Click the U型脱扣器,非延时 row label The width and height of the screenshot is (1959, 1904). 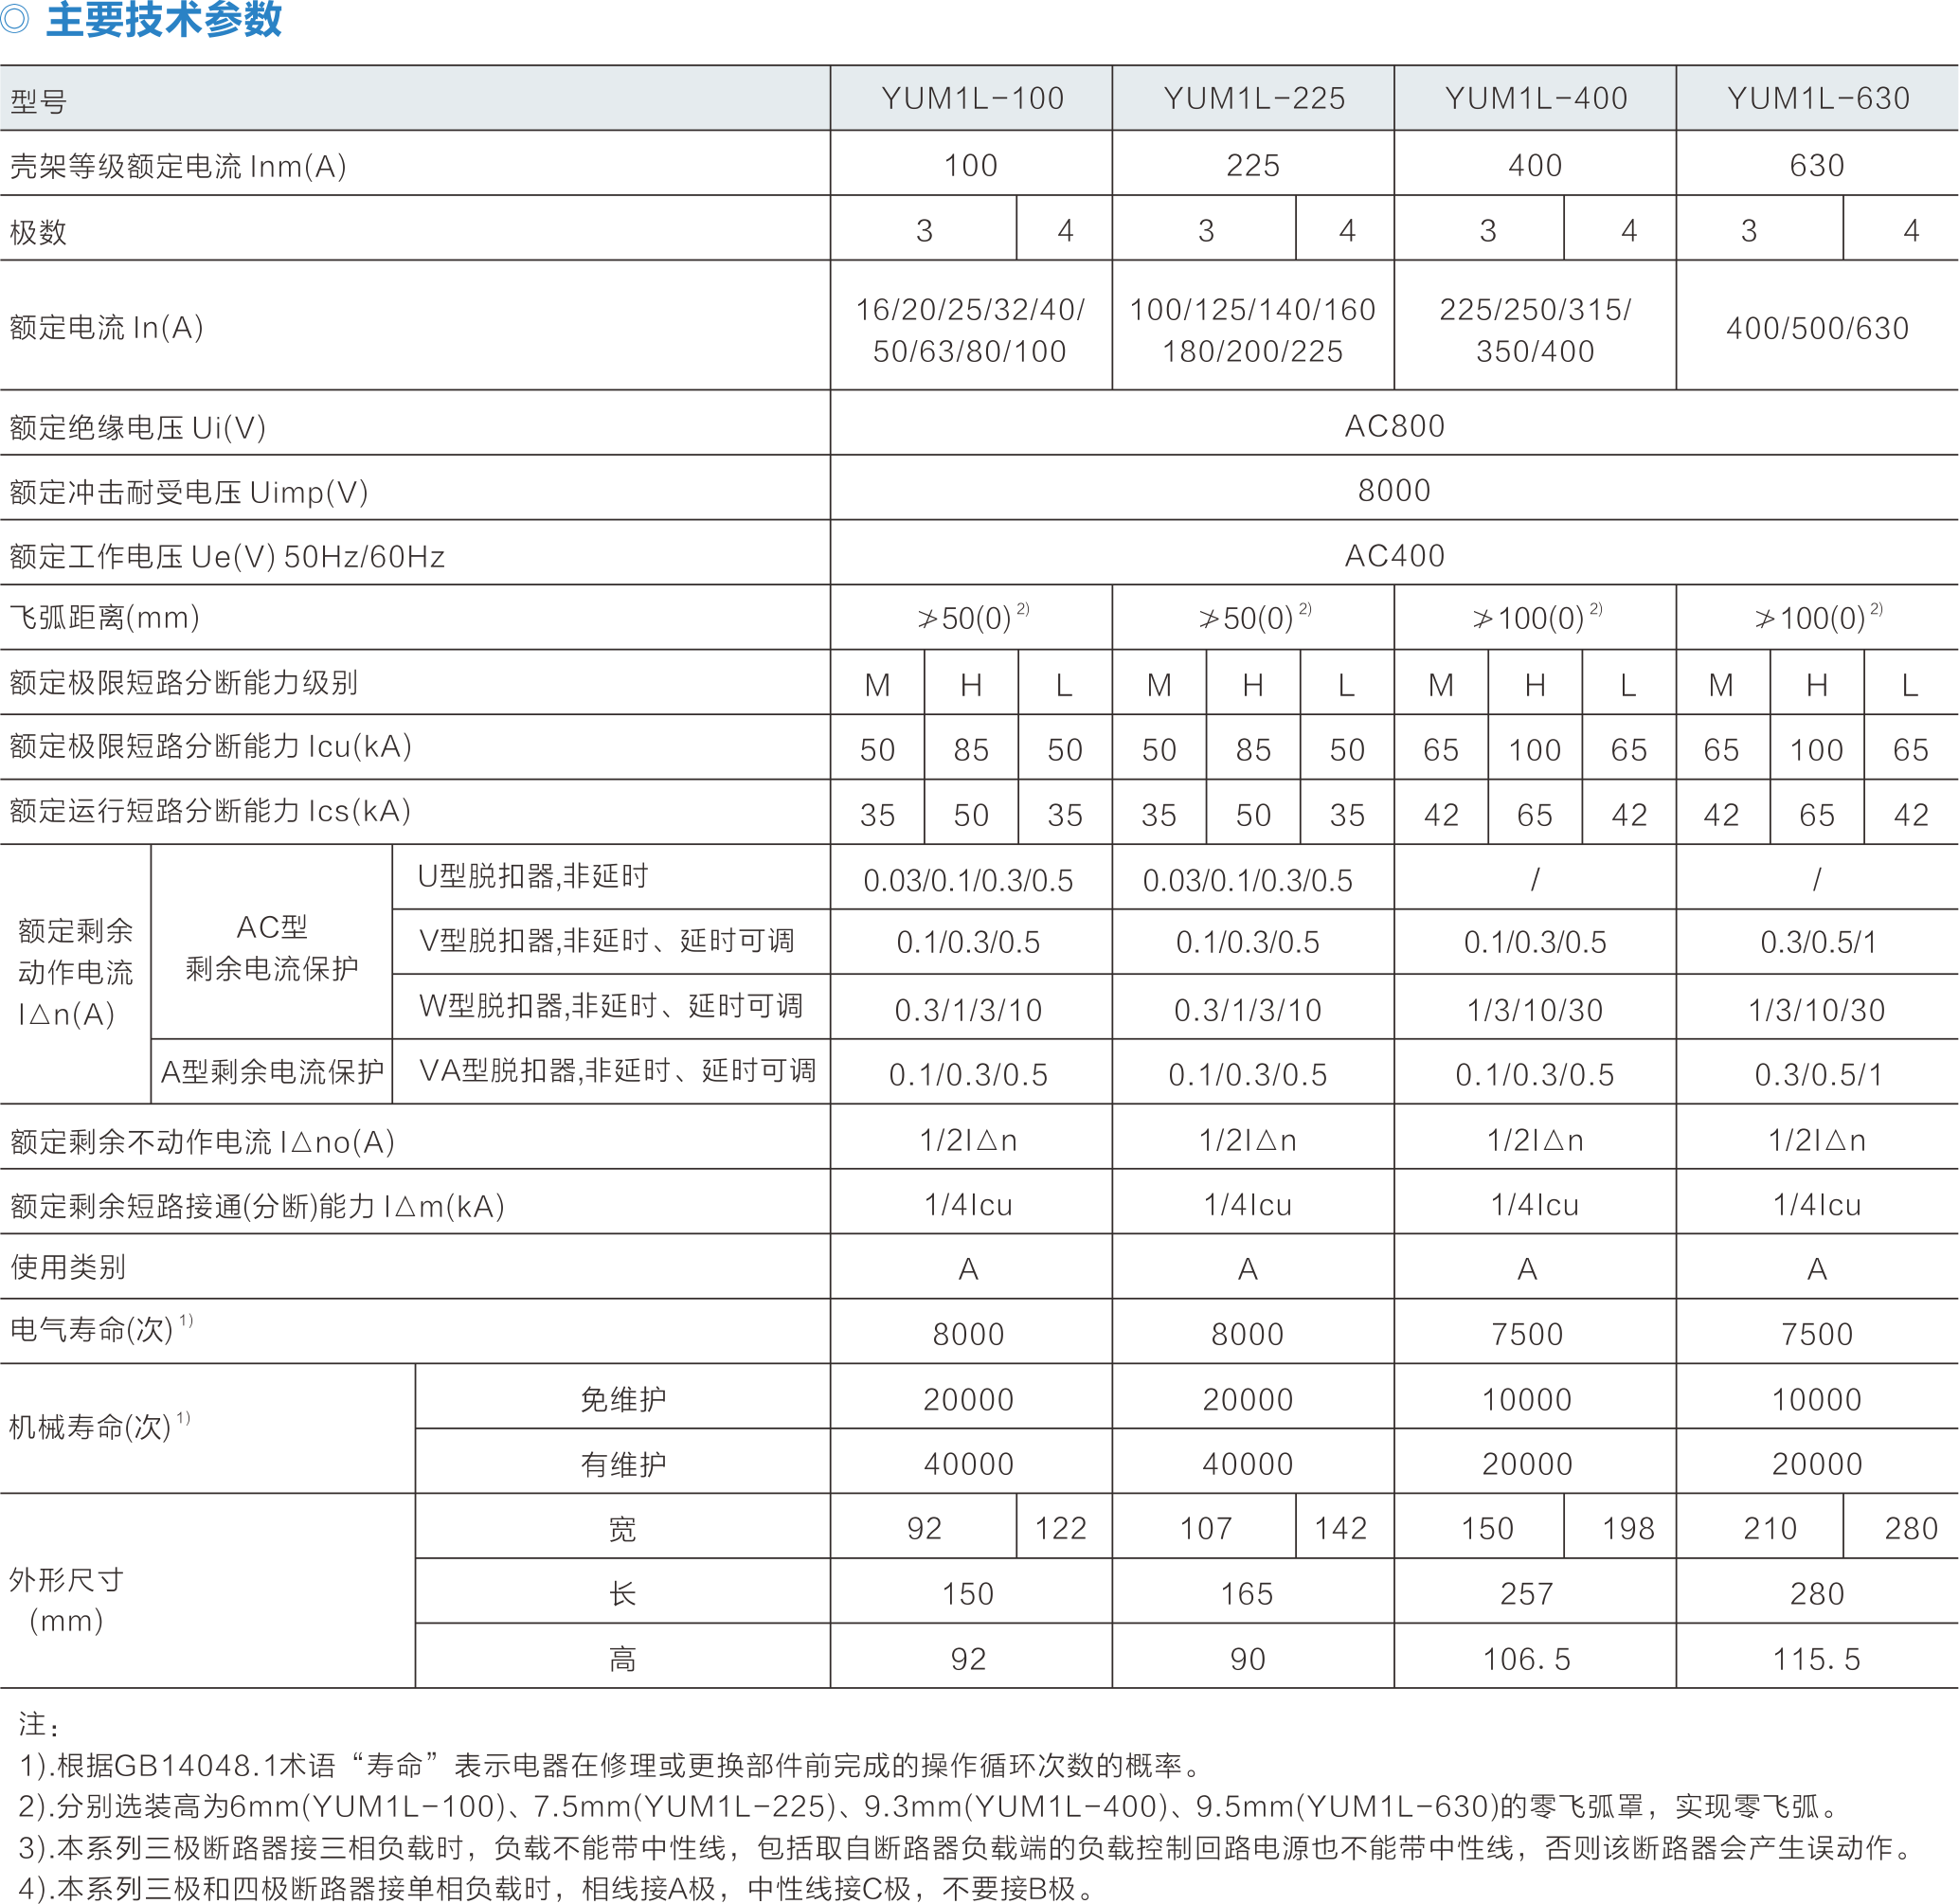click(533, 877)
